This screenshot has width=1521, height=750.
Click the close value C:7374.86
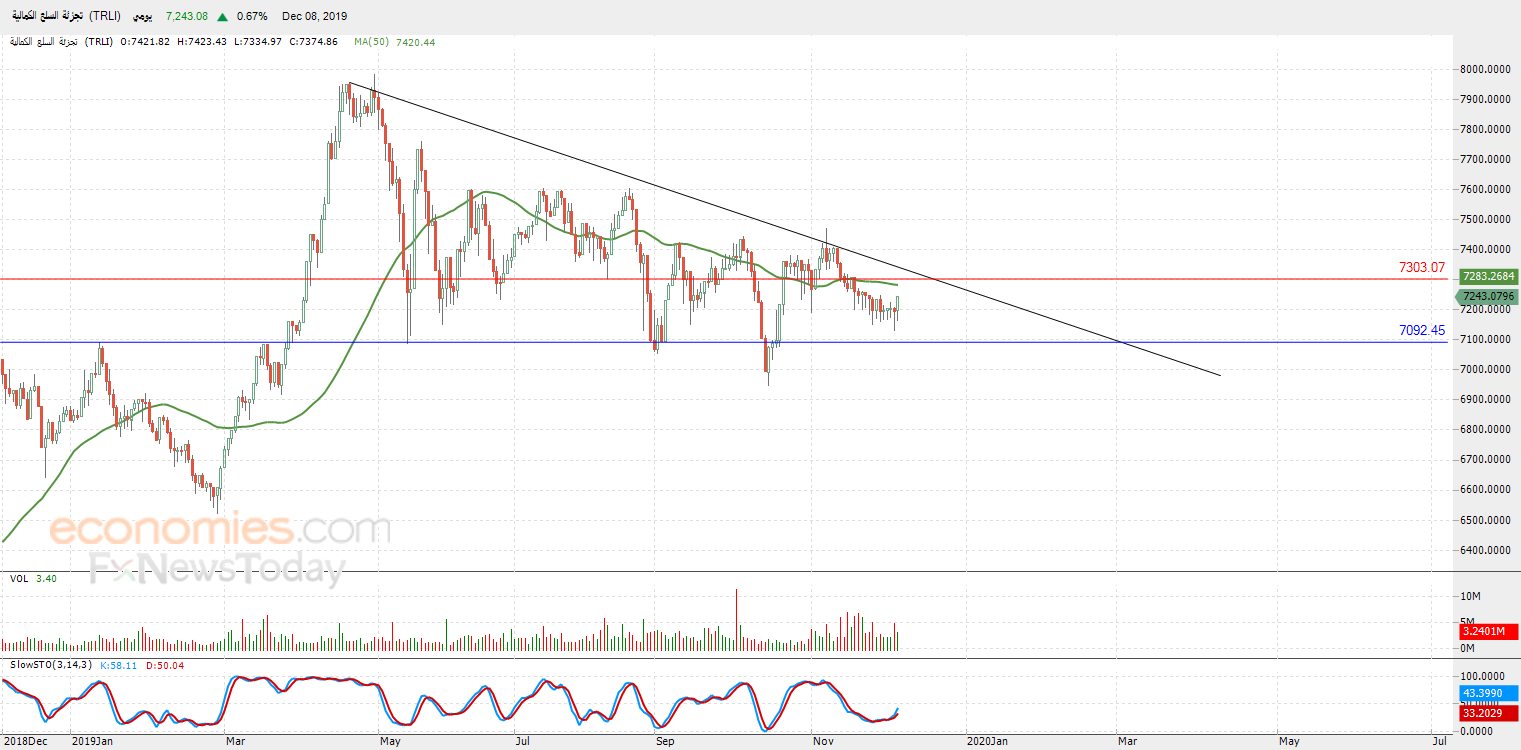[x=311, y=42]
